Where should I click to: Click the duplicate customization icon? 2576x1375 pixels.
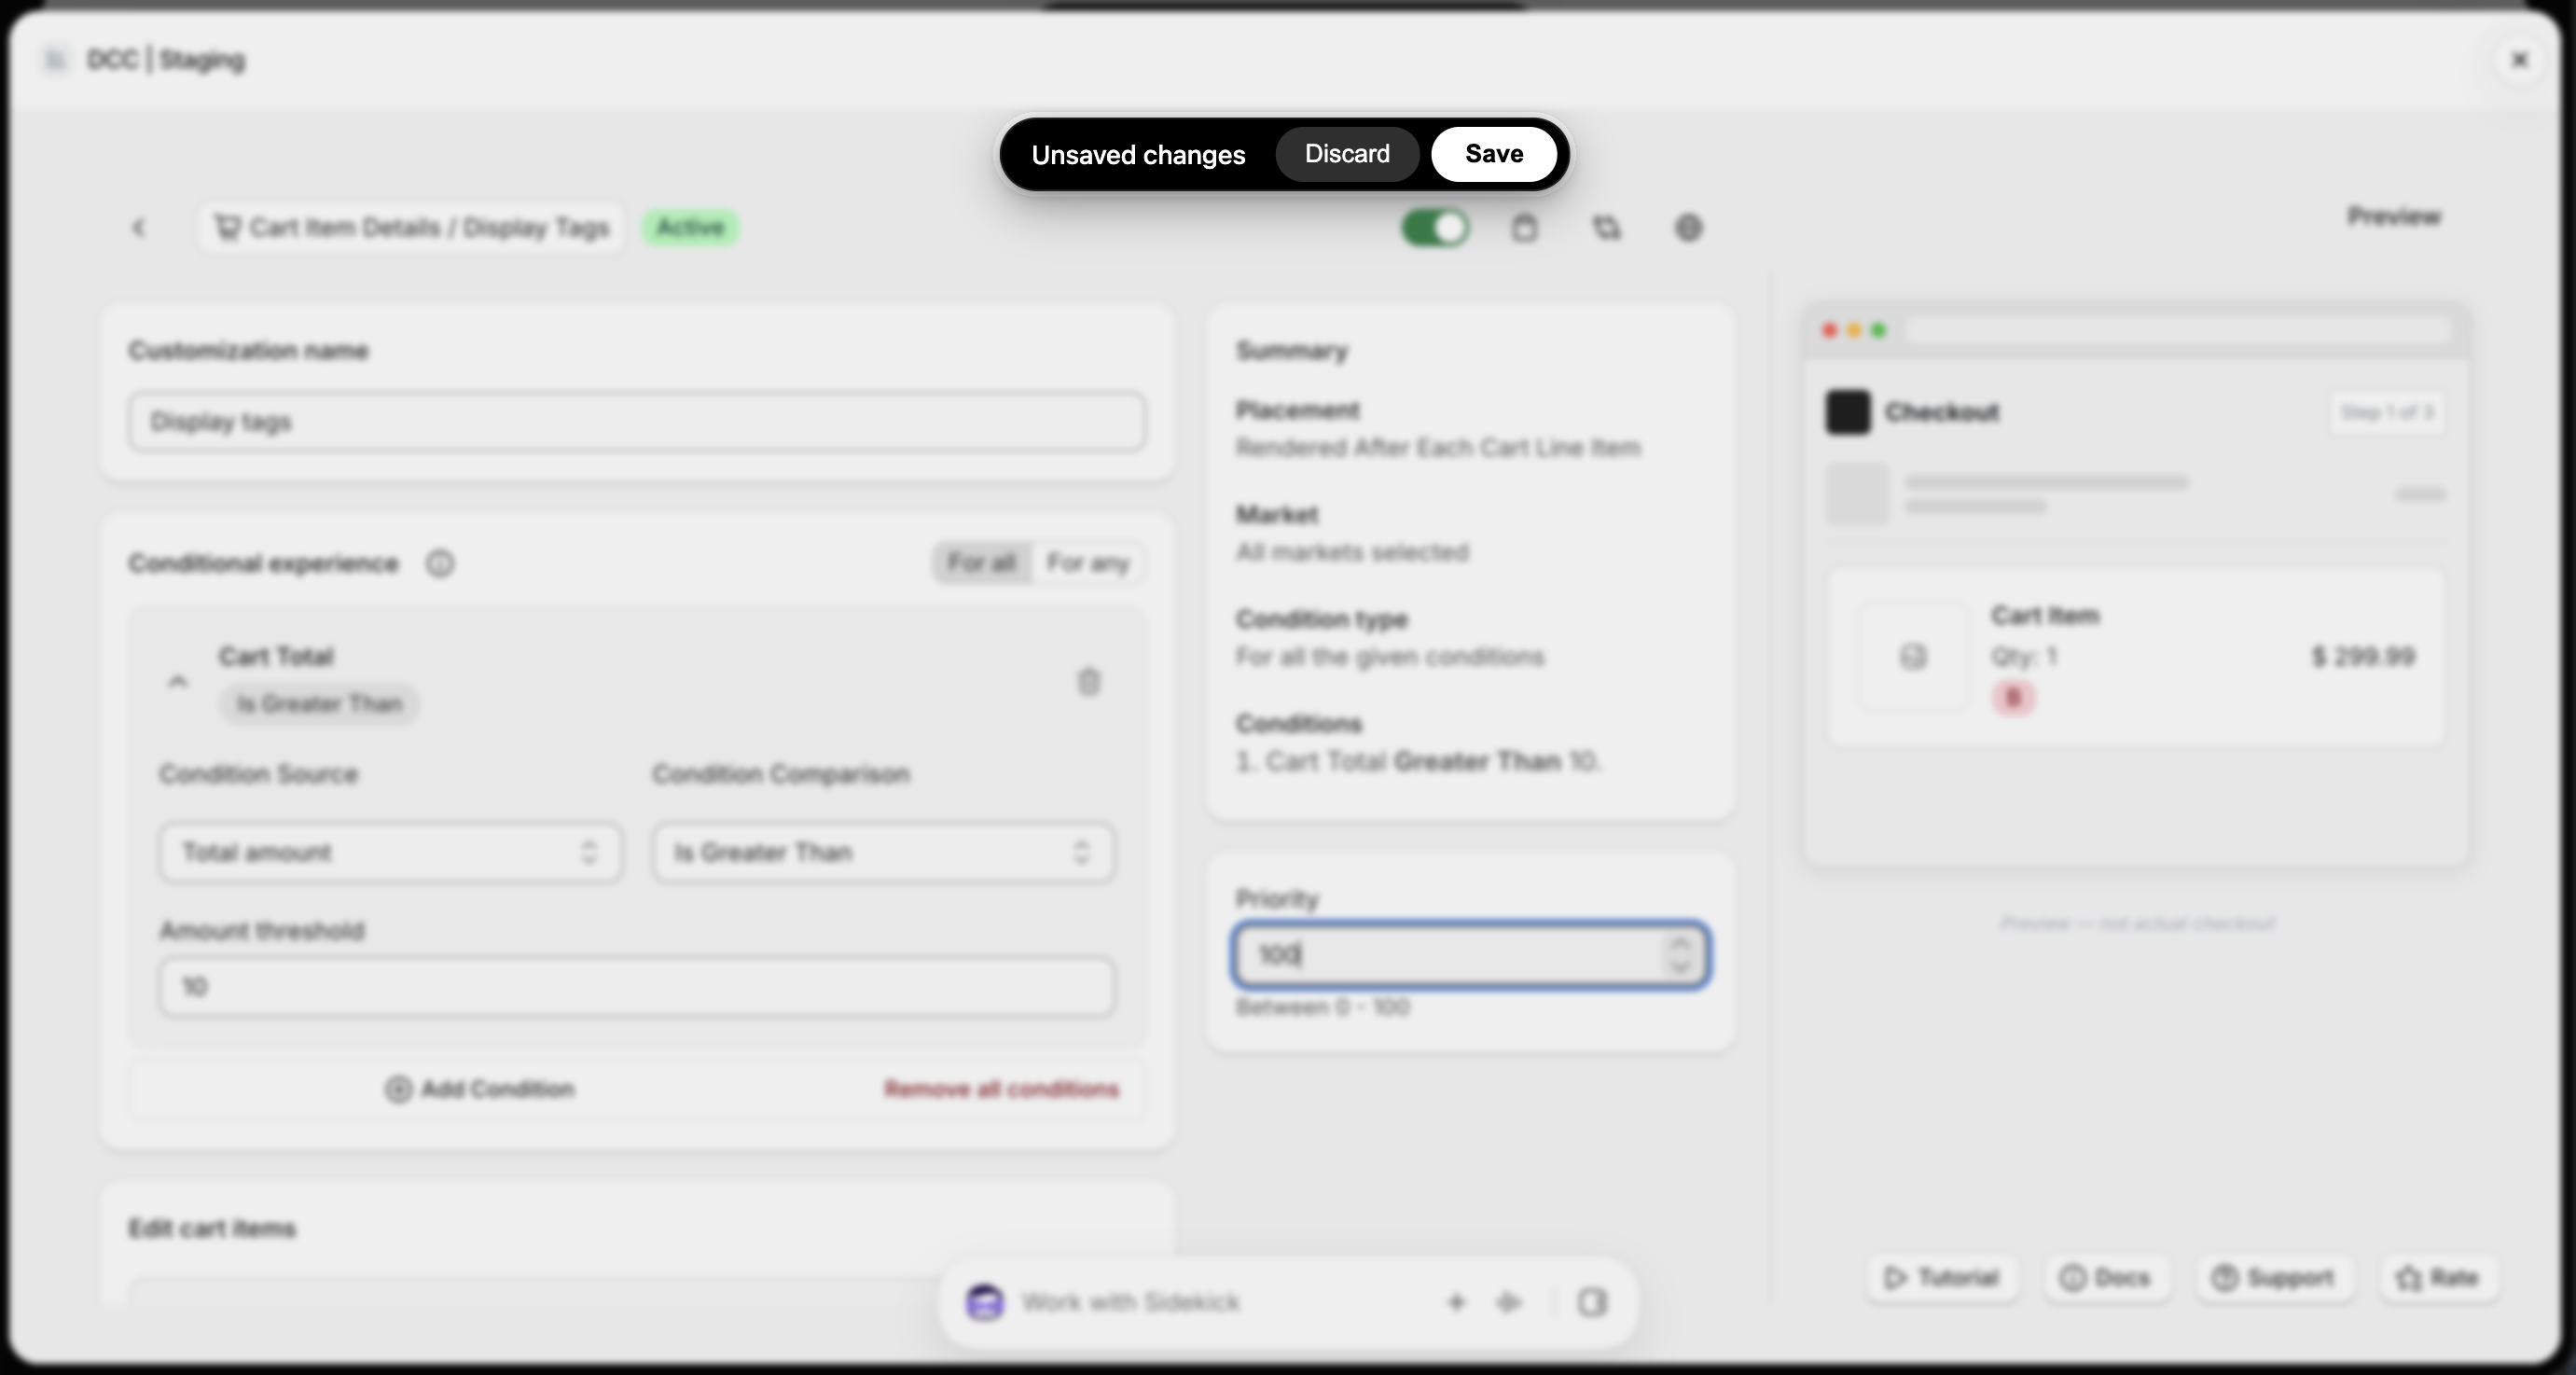click(1606, 228)
